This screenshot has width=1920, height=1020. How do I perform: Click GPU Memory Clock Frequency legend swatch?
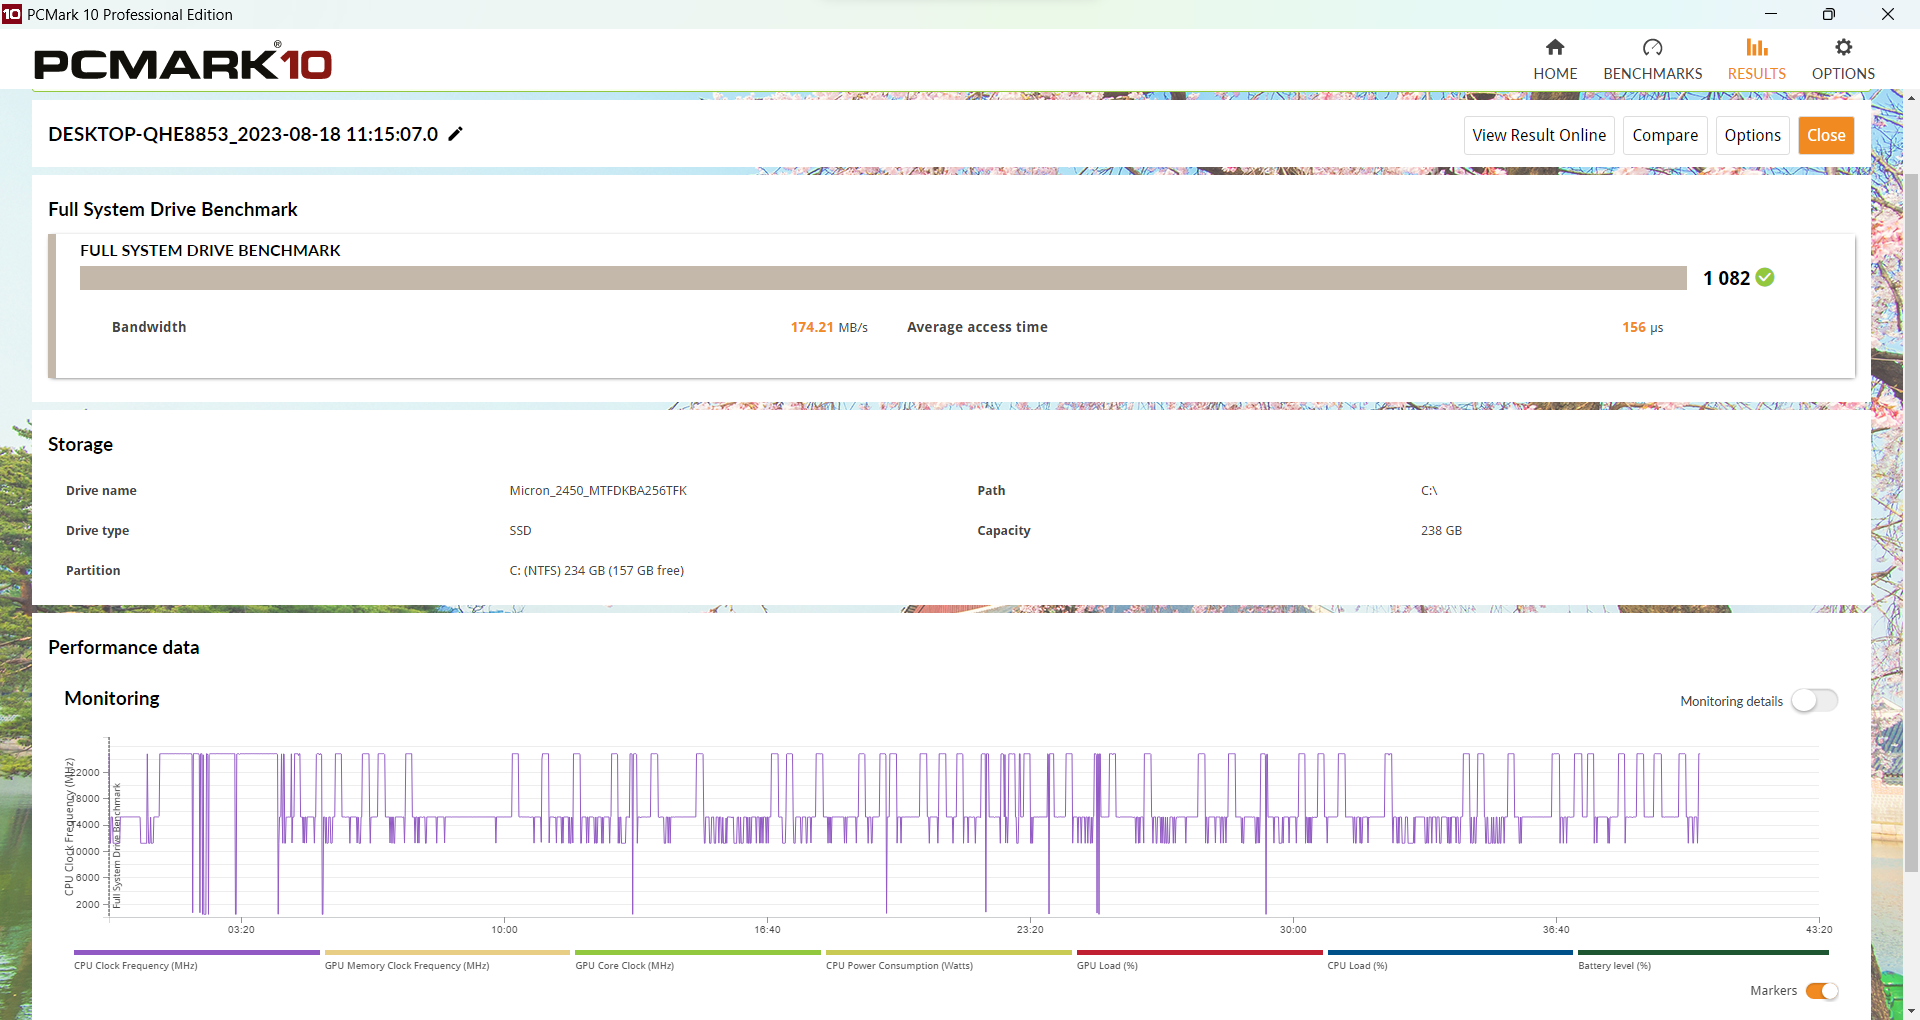(447, 953)
